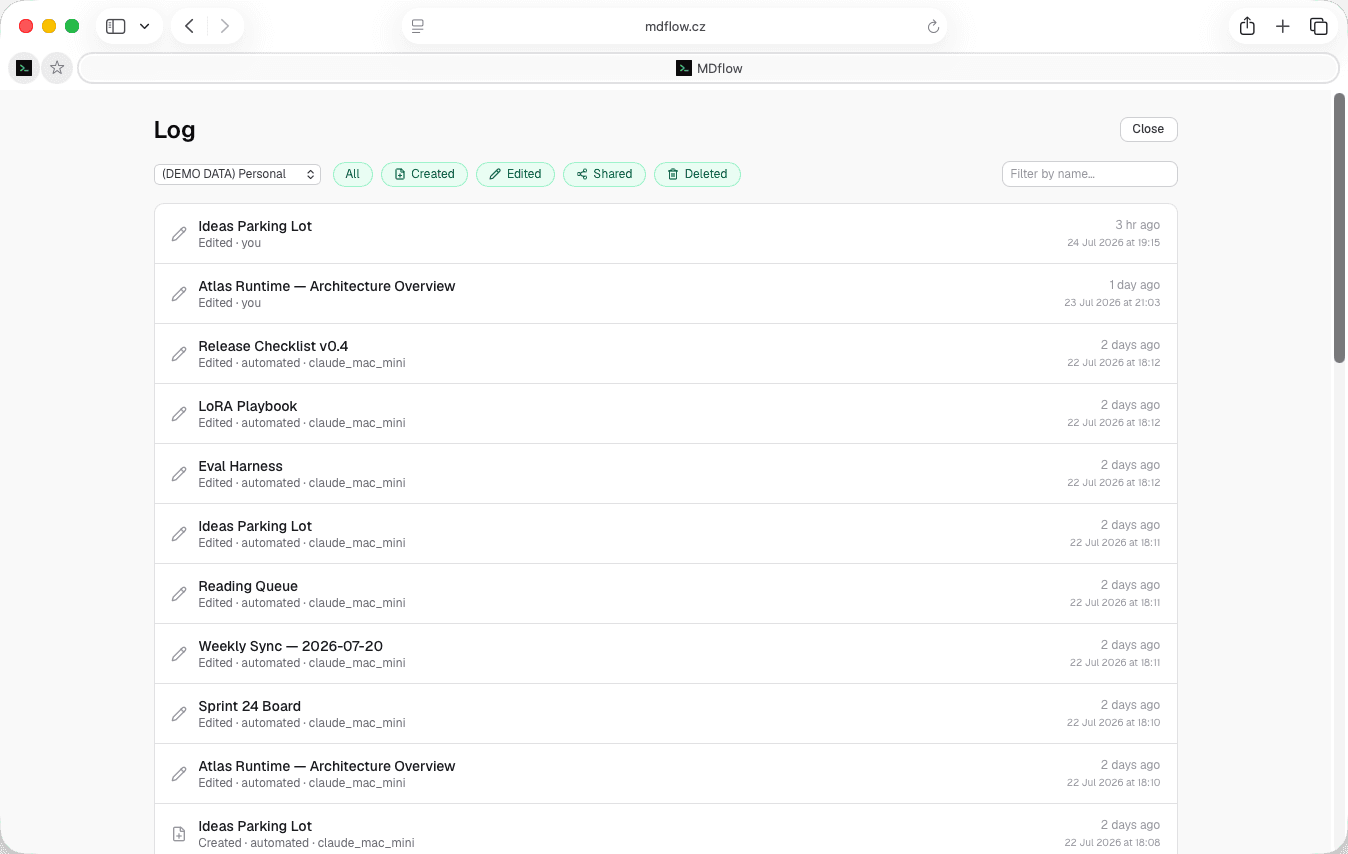Close the Log view
Viewport: 1348px width, 854px height.
point(1148,129)
